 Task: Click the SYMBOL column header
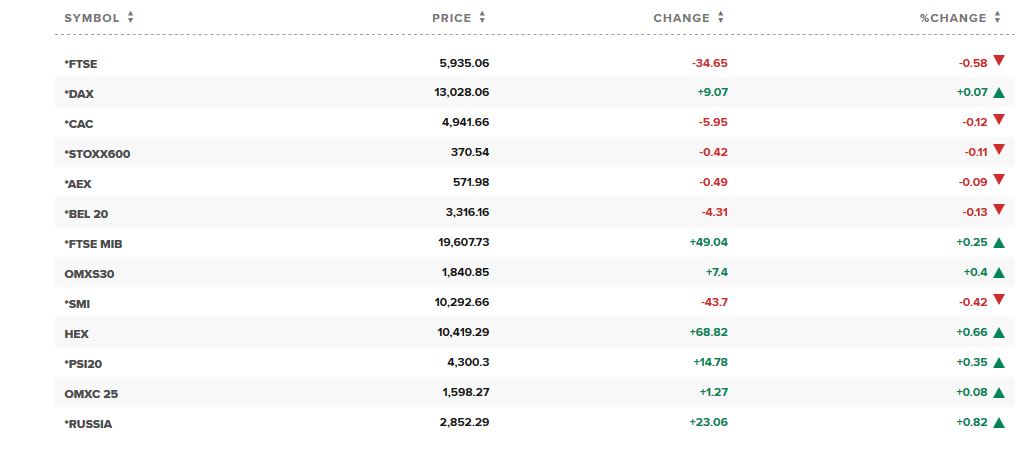click(92, 18)
